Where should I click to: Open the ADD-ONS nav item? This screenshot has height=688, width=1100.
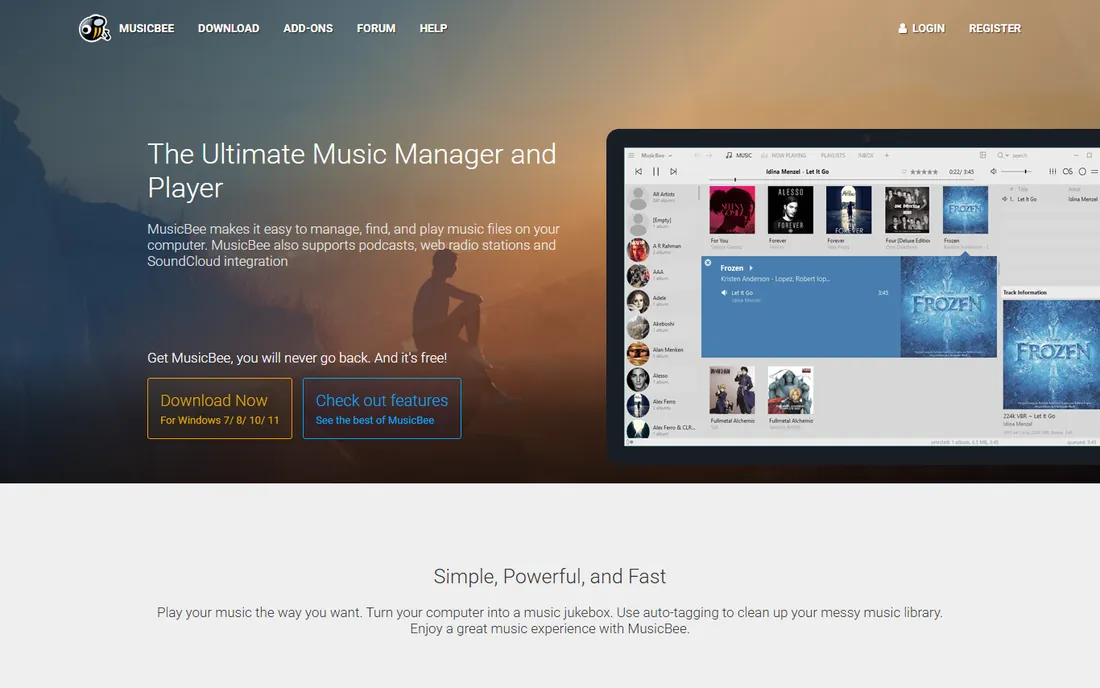(308, 28)
